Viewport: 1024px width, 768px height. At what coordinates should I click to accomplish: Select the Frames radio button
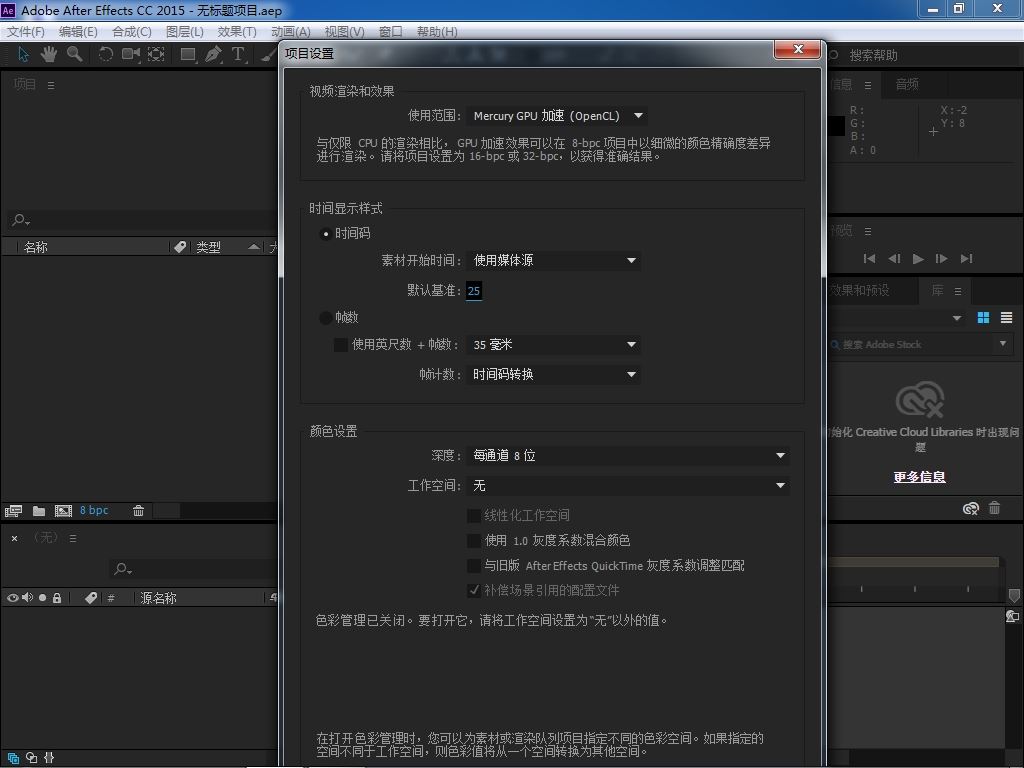(326, 318)
